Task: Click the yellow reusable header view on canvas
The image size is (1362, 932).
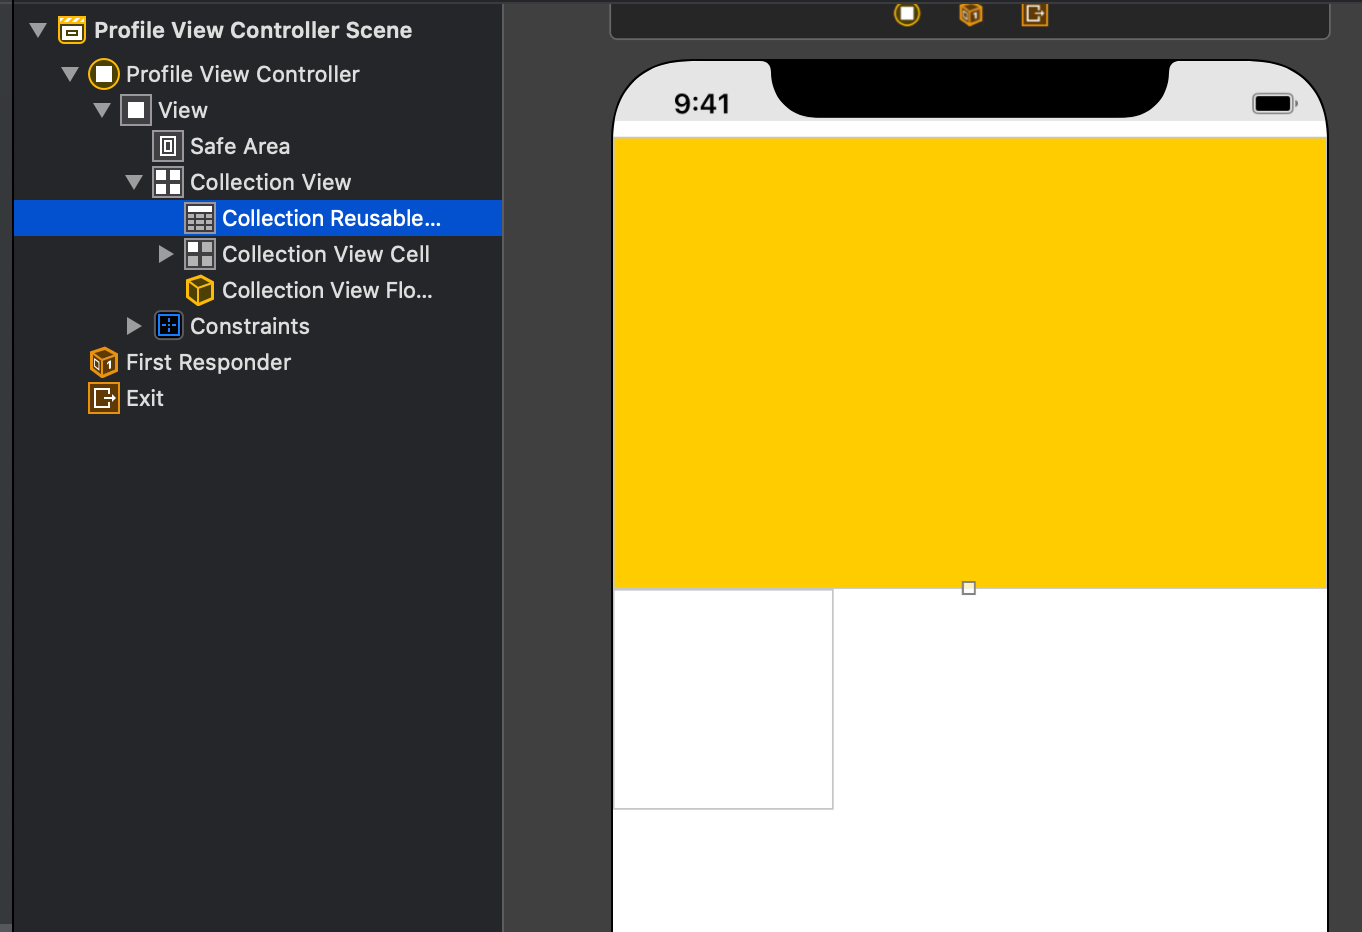Action: [969, 363]
